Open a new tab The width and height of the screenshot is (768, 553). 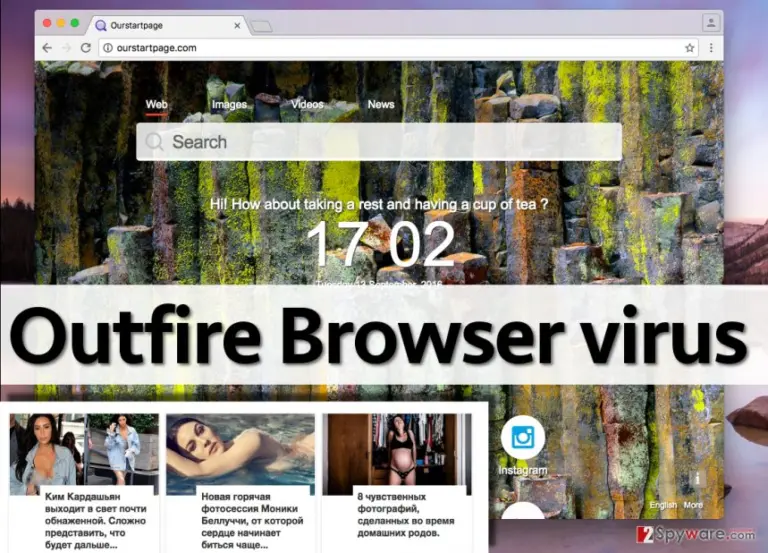pos(261,26)
